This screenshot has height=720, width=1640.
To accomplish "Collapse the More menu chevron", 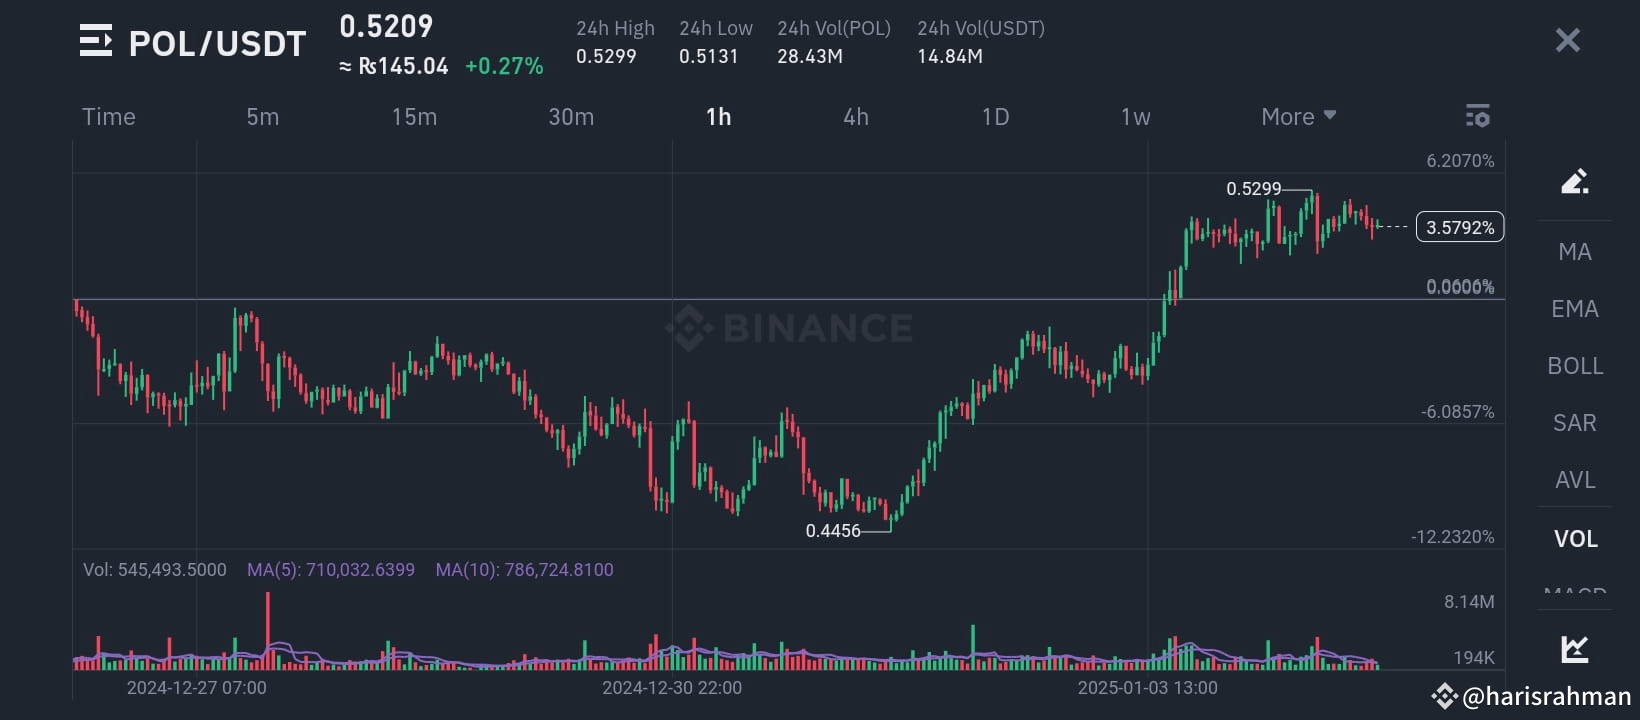I will [x=1330, y=115].
